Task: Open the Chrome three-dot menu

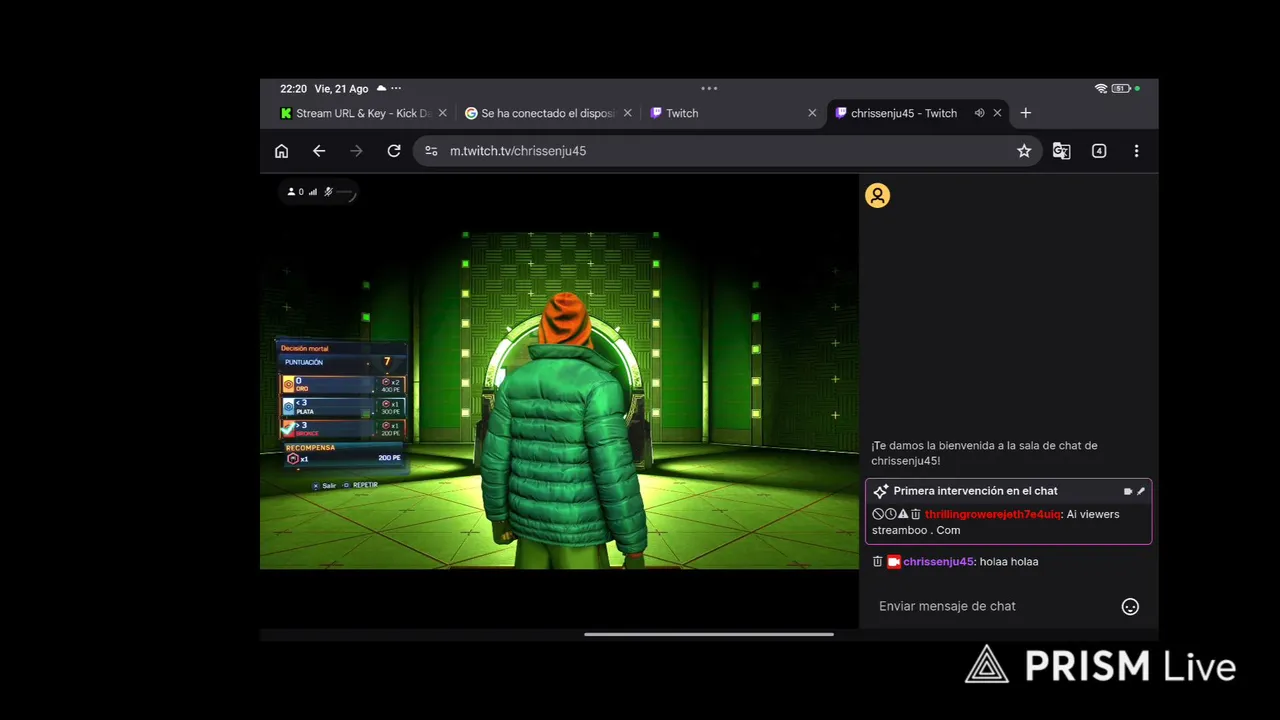Action: click(1136, 151)
